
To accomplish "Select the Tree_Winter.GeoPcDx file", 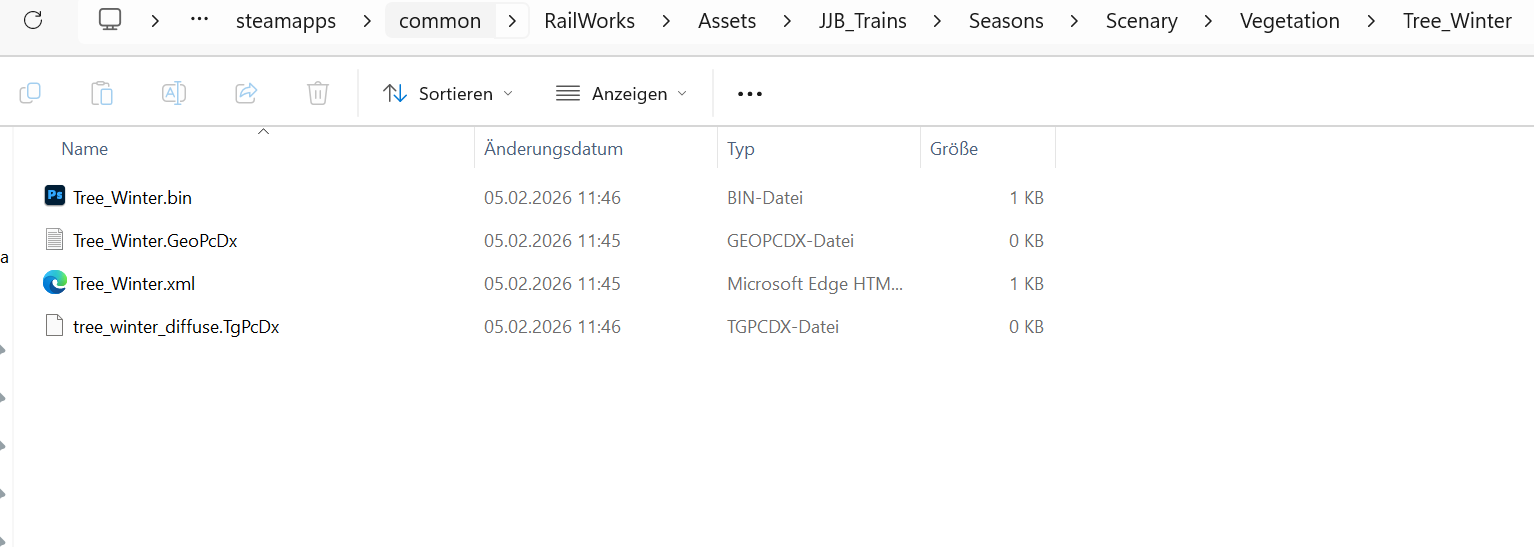I will 155,241.
